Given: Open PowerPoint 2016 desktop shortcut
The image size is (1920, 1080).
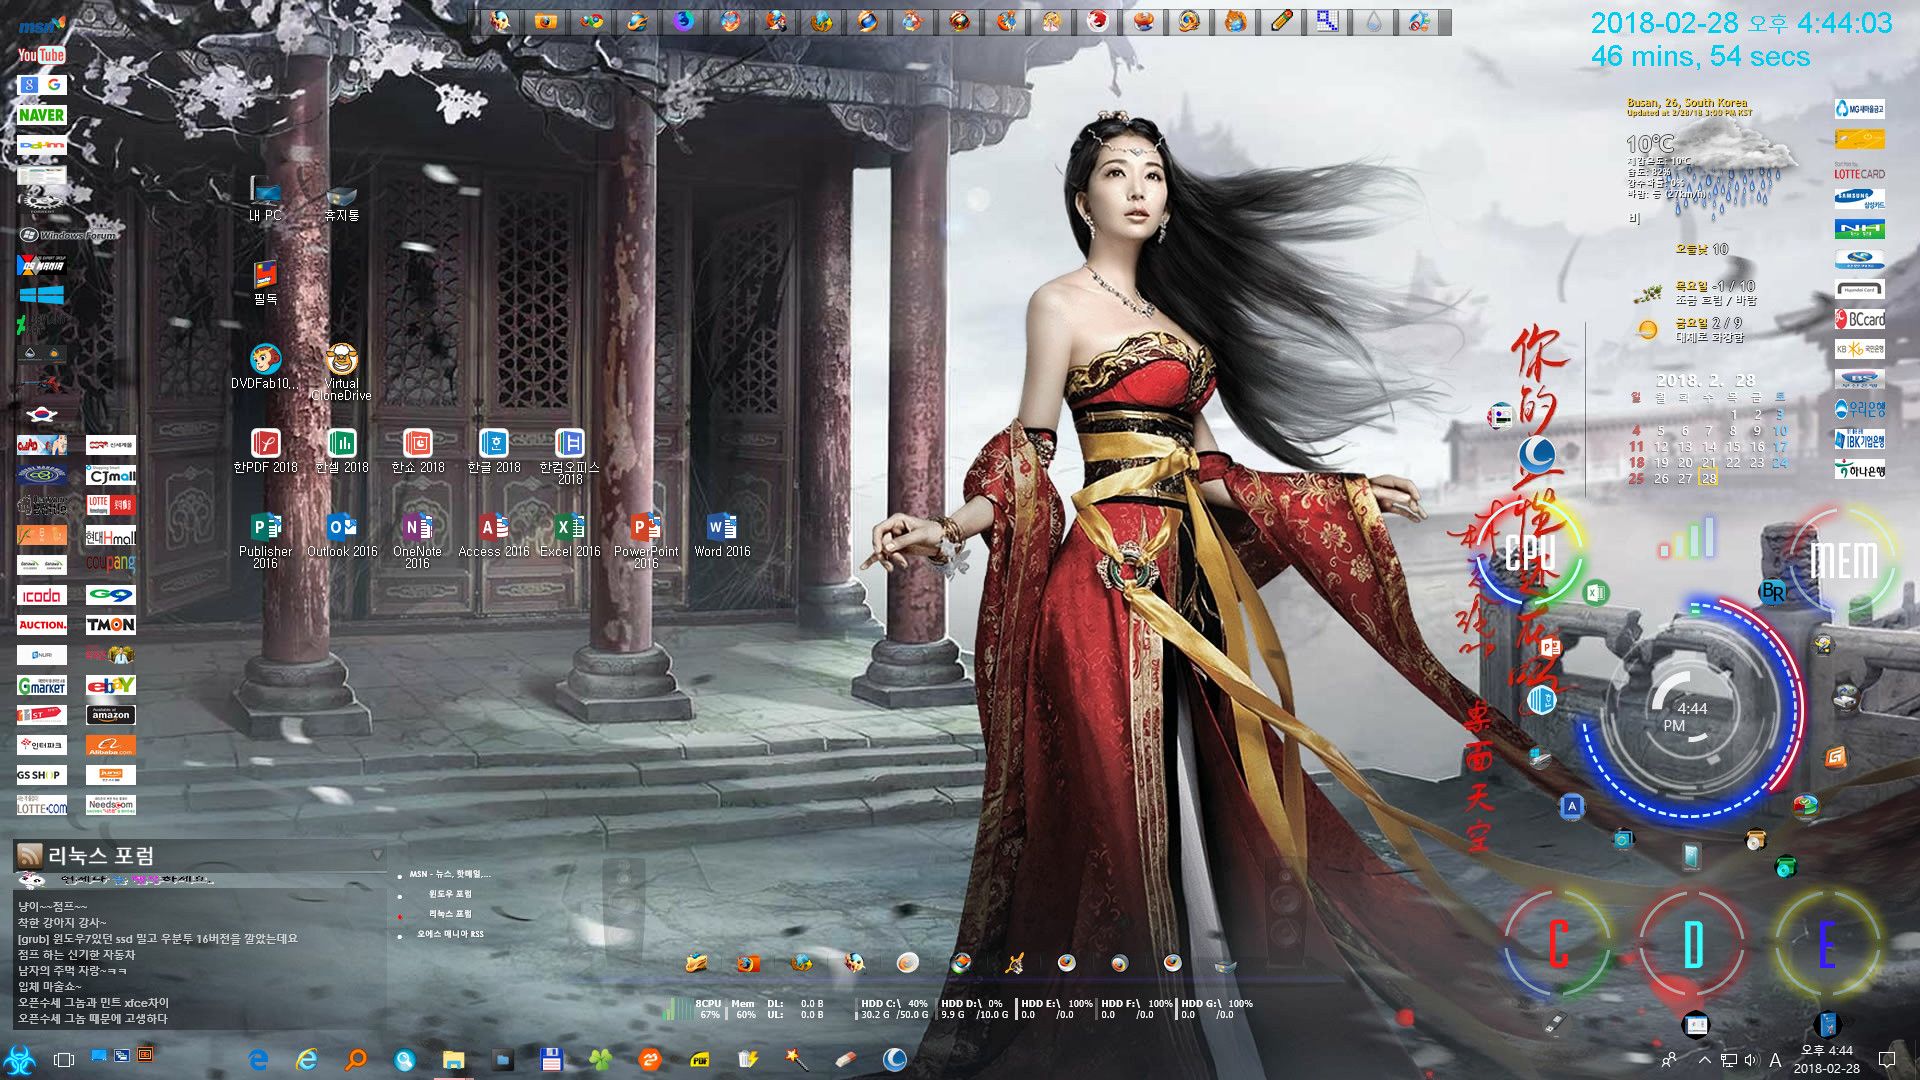Looking at the screenshot, I should [646, 540].
